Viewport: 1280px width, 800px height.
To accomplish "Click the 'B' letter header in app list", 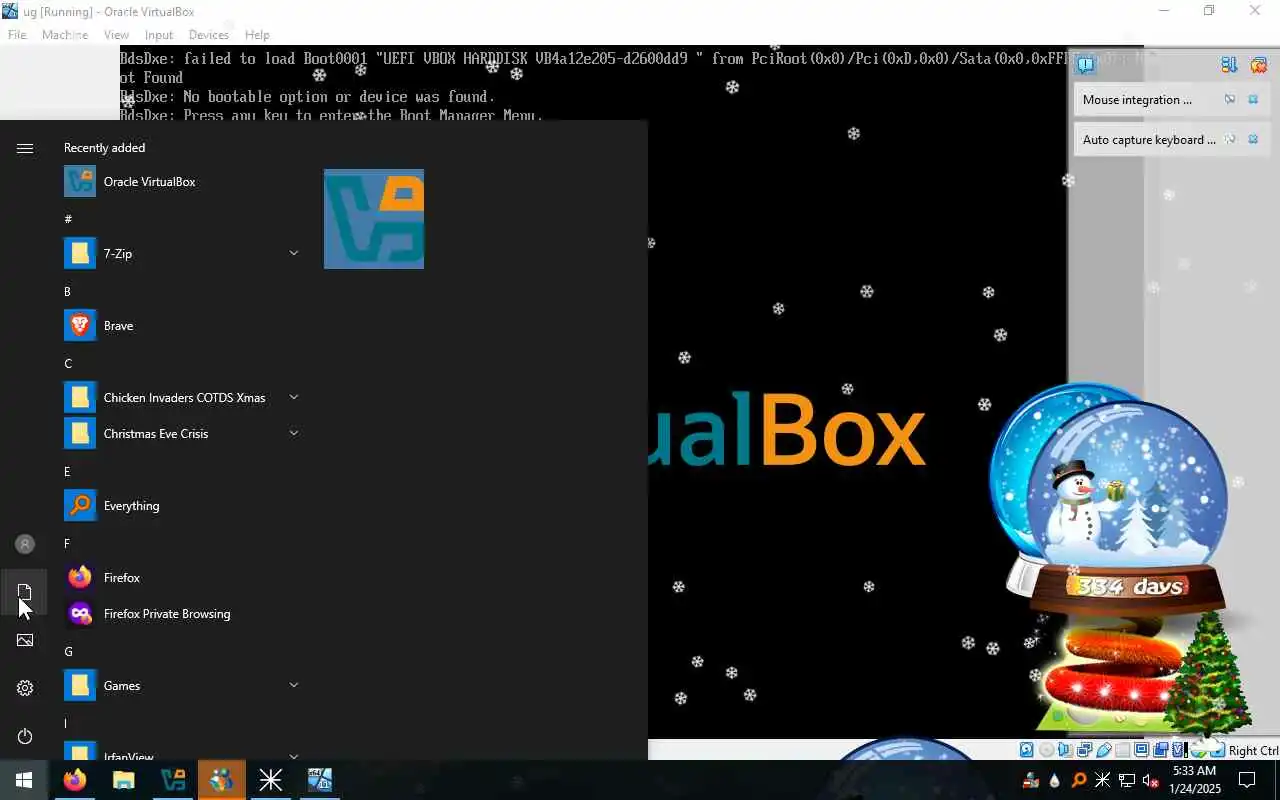I will pos(67,291).
